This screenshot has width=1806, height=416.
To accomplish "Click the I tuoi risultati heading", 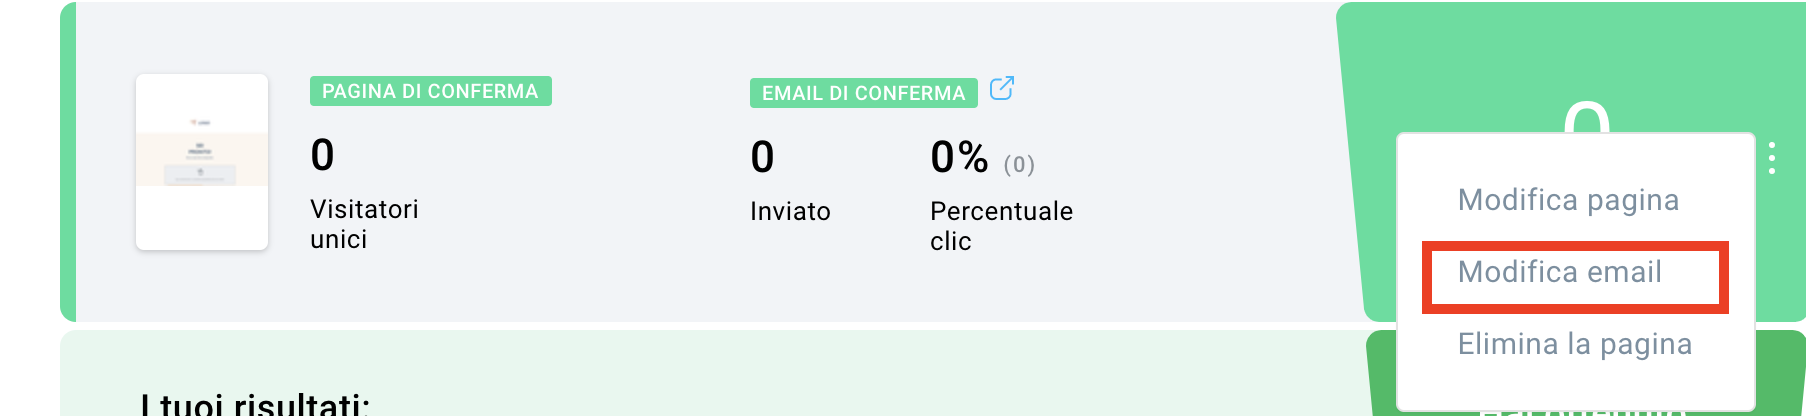I will pyautogui.click(x=255, y=403).
